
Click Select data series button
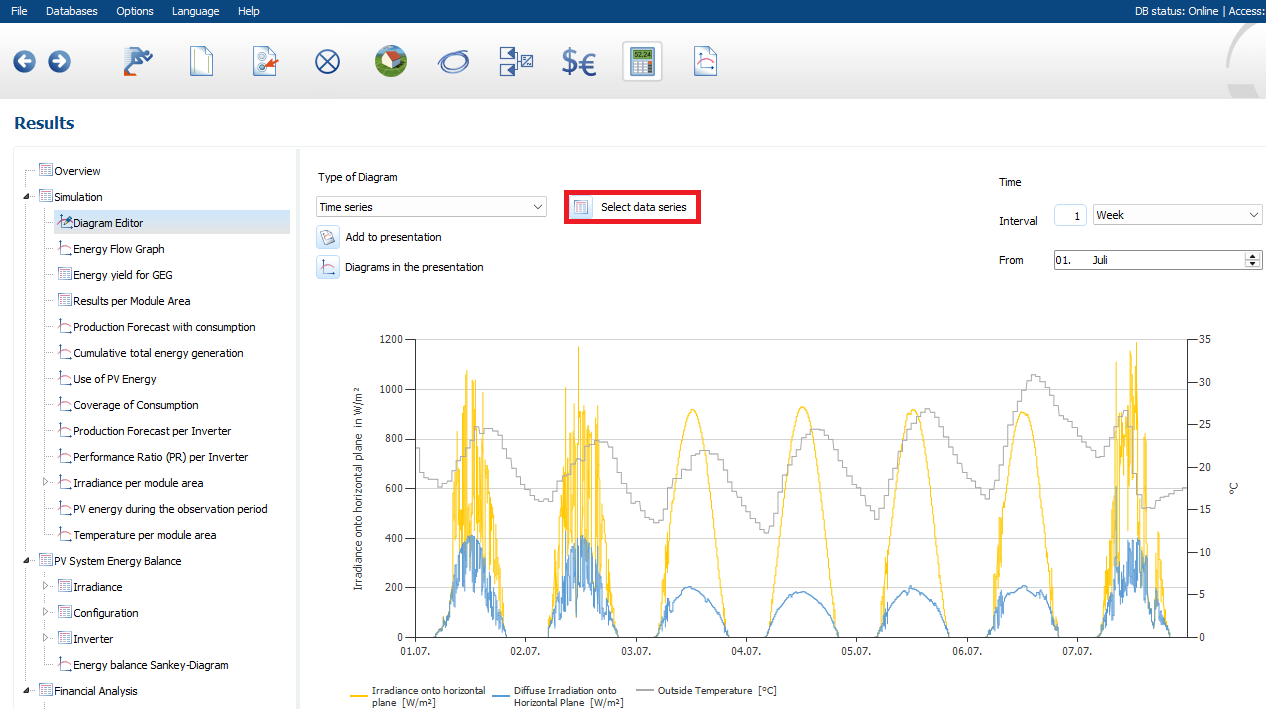[x=632, y=207]
